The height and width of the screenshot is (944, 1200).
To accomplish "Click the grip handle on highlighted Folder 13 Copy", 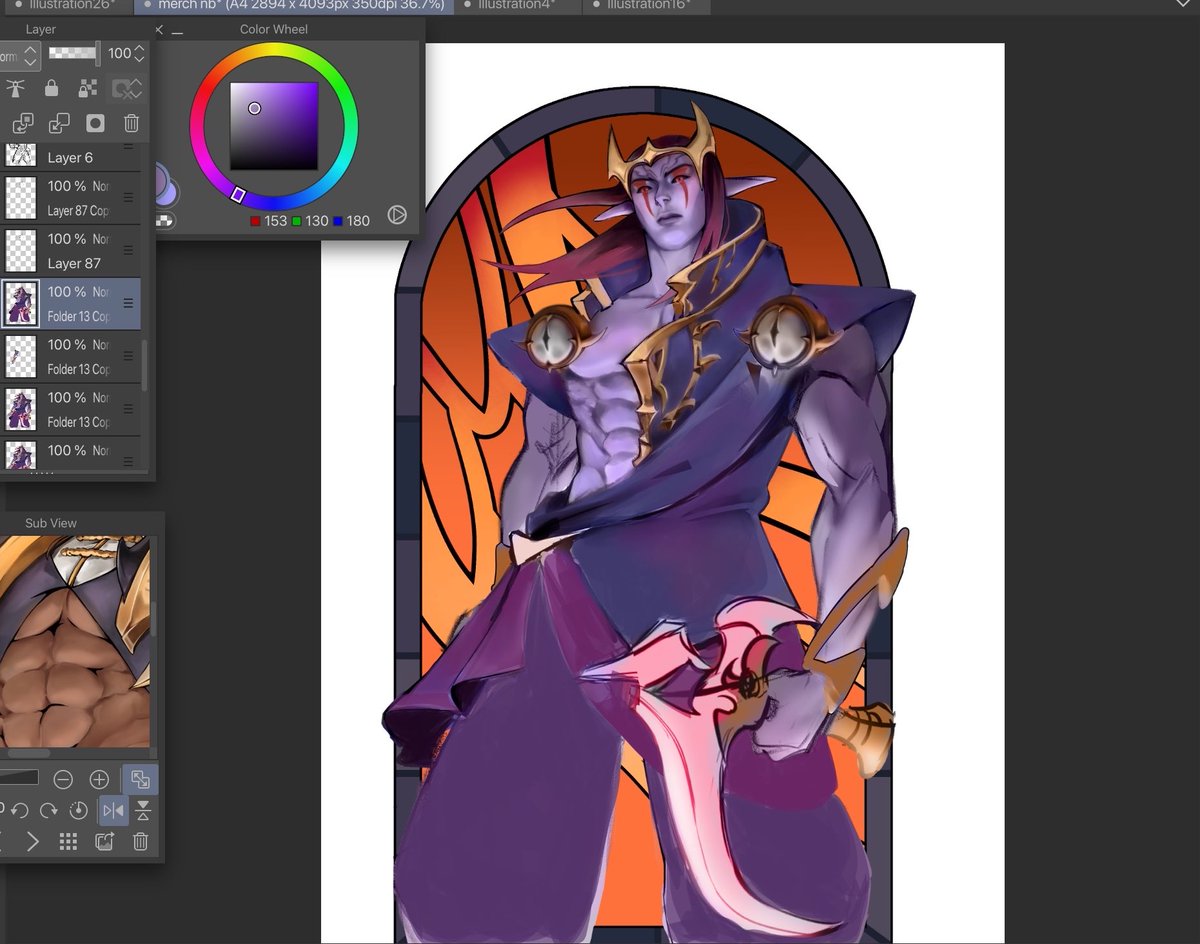I will [x=128, y=303].
